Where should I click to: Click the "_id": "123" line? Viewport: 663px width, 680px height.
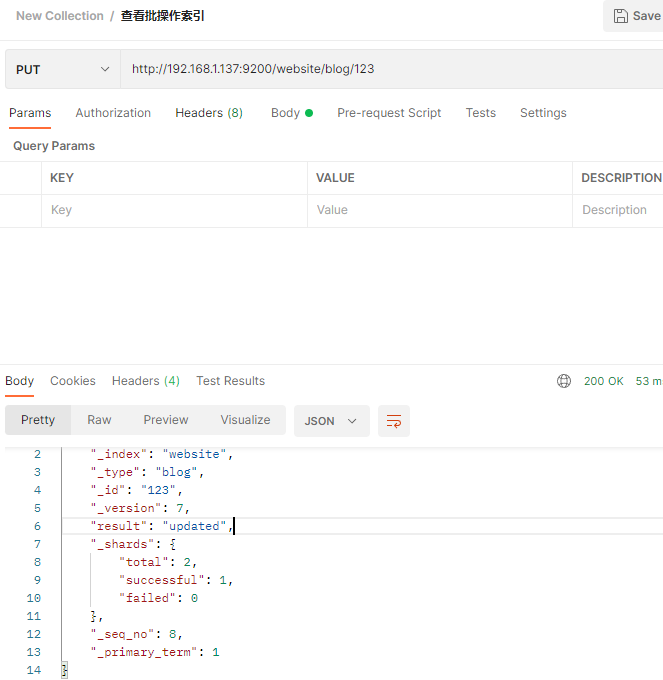(136, 490)
